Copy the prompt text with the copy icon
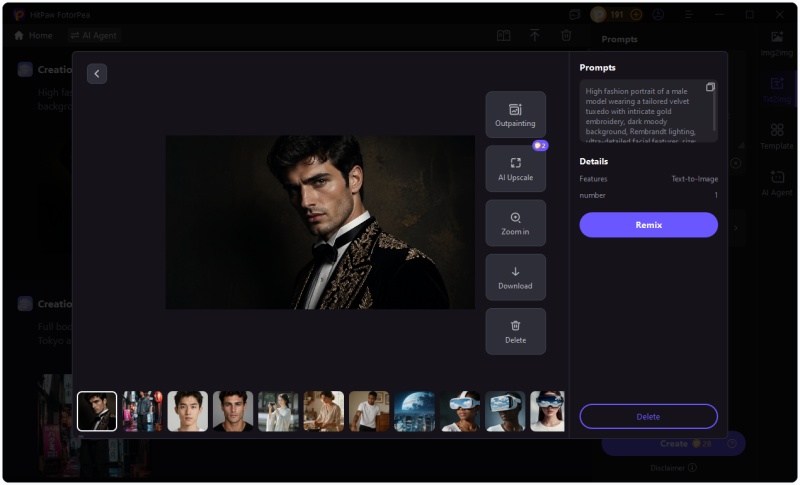This screenshot has height=485, width=800. (x=710, y=87)
